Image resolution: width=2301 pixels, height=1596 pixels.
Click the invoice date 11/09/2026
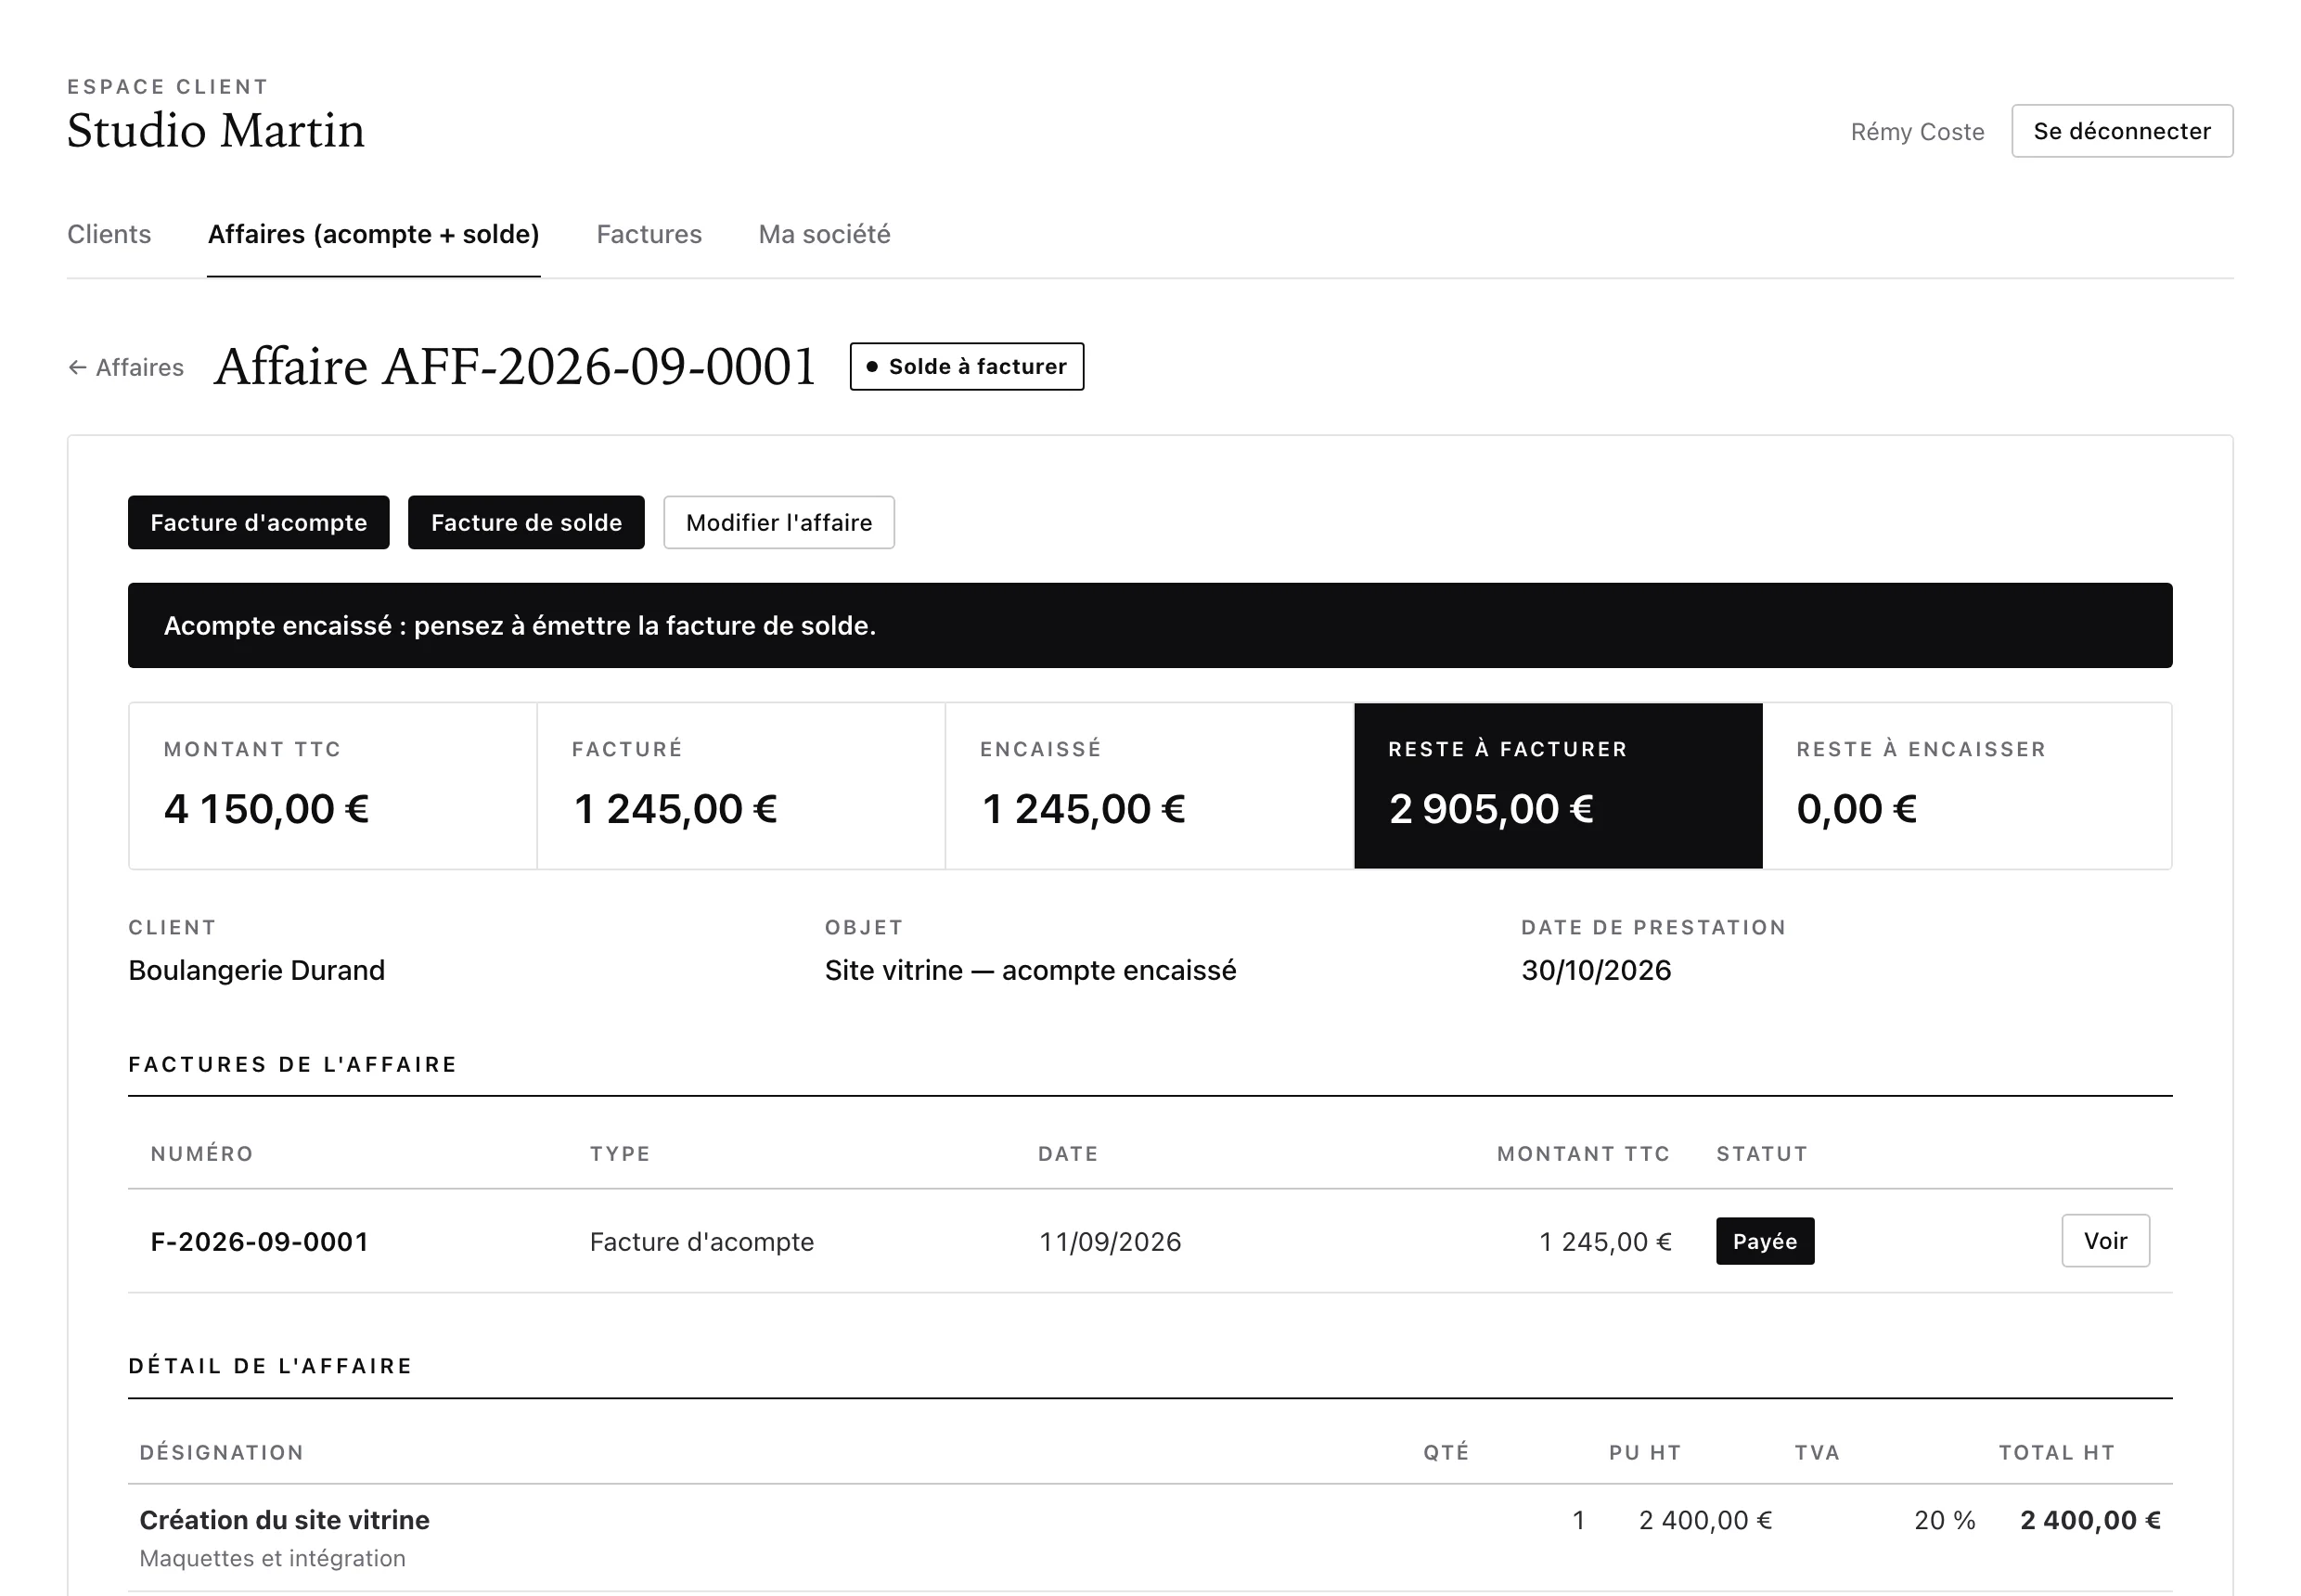[x=1109, y=1242]
